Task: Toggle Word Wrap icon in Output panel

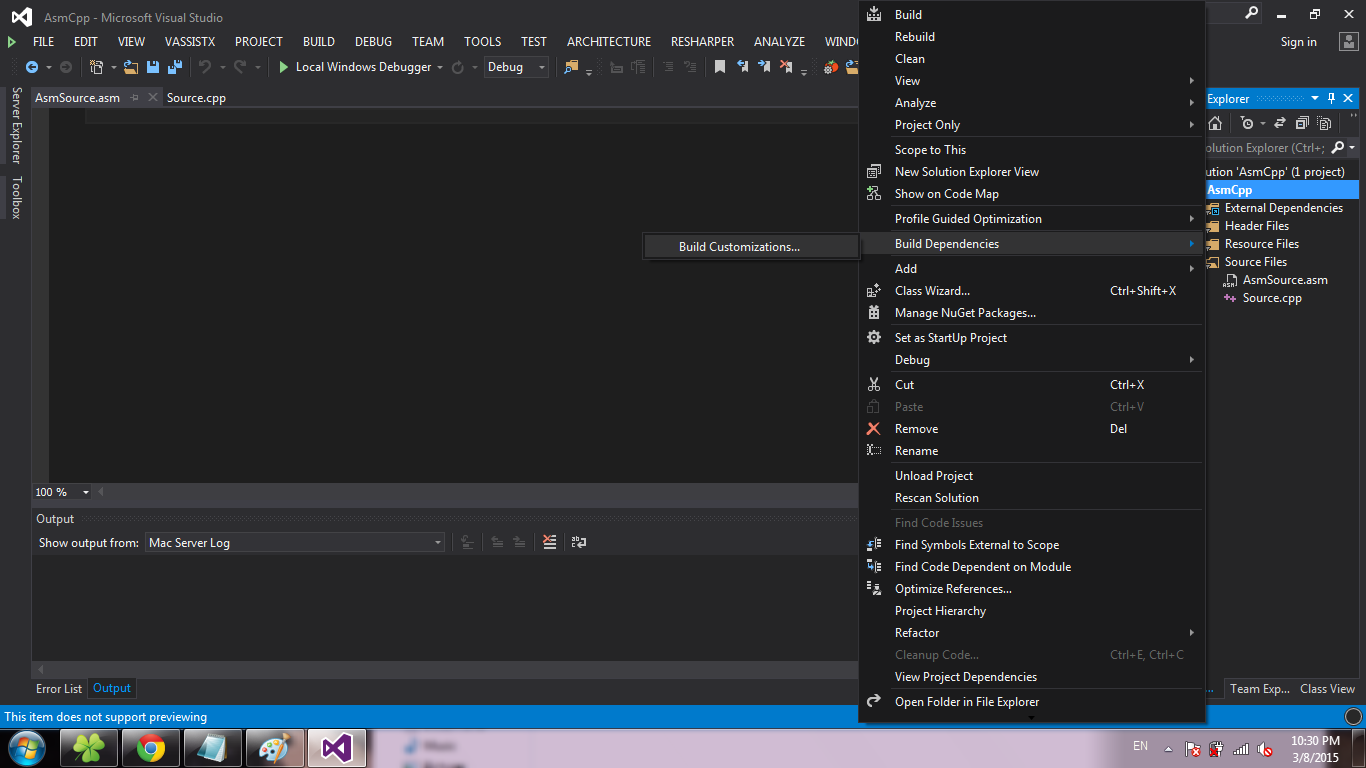Action: pos(578,542)
